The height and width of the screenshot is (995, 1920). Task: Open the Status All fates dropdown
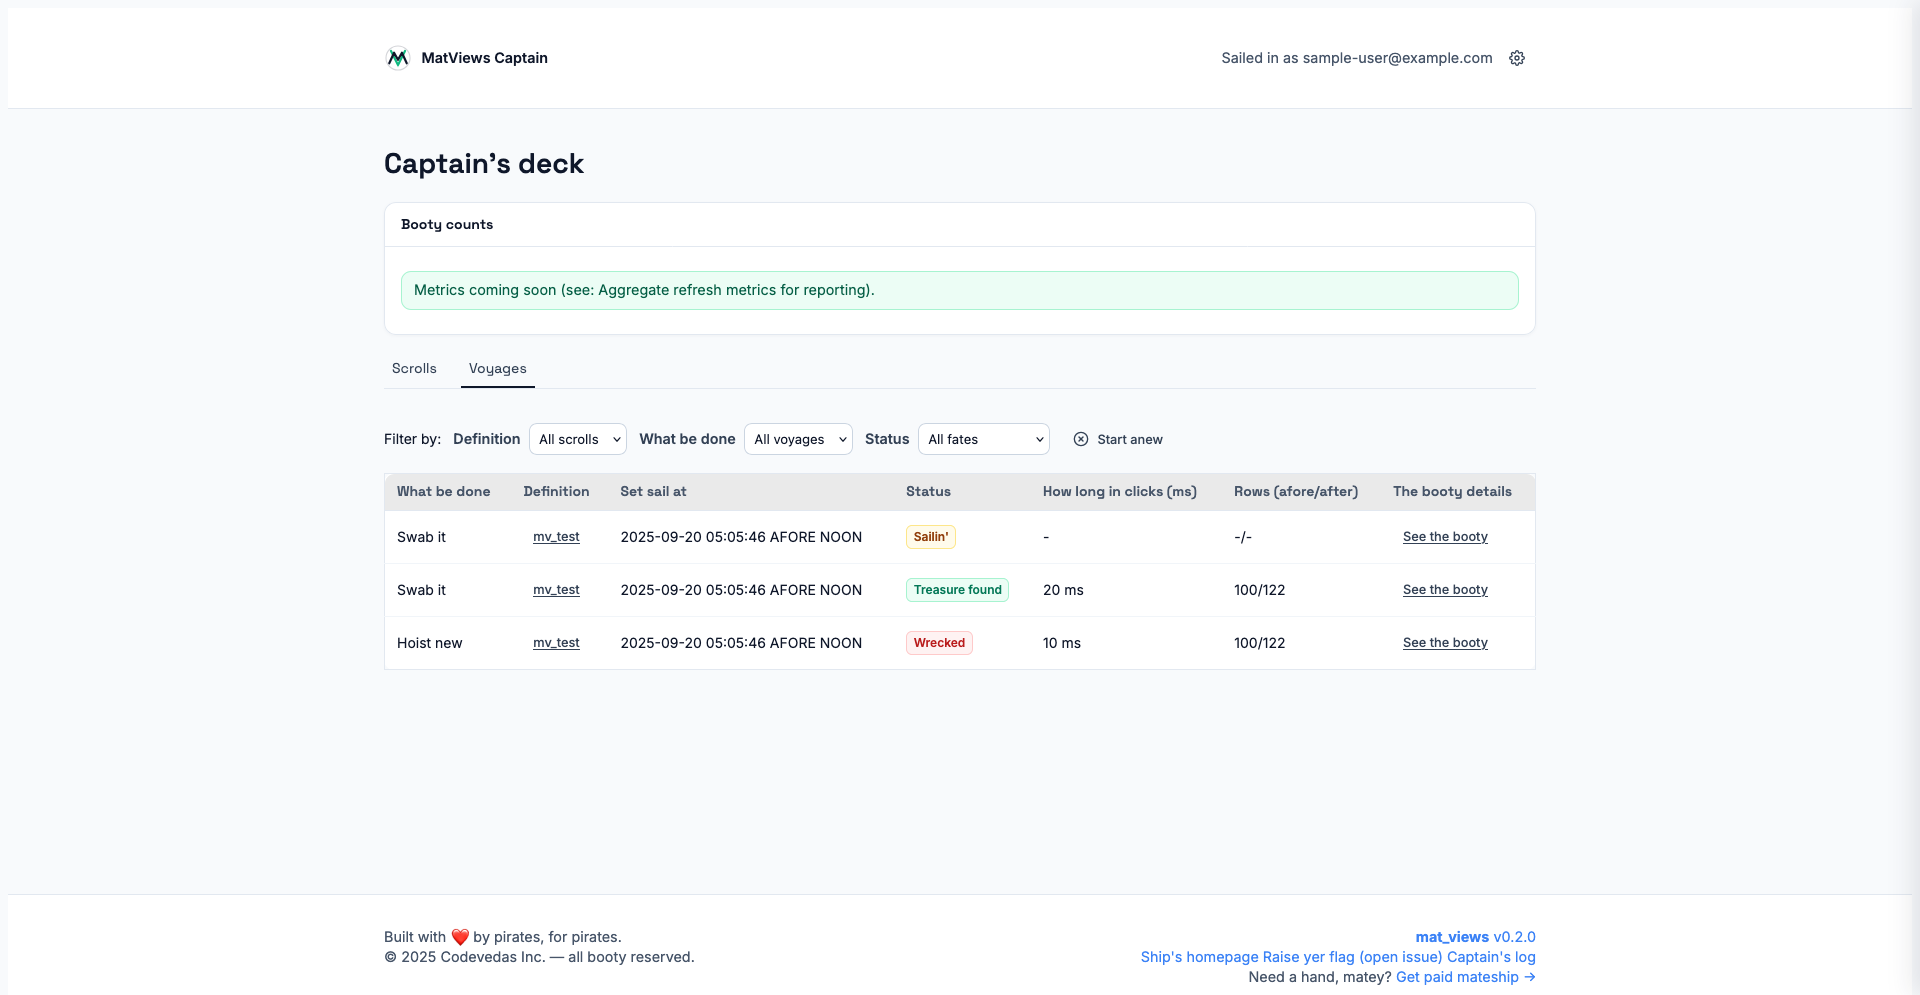[983, 439]
